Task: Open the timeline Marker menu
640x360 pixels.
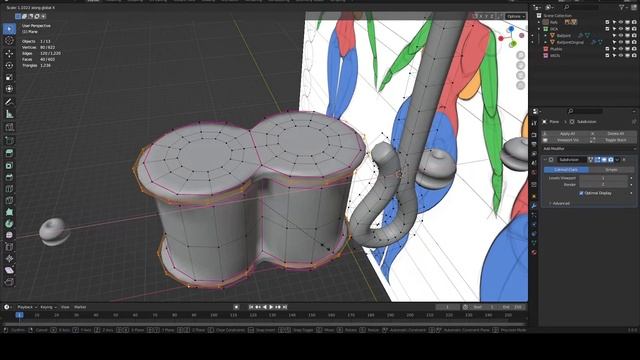Action: (80, 307)
